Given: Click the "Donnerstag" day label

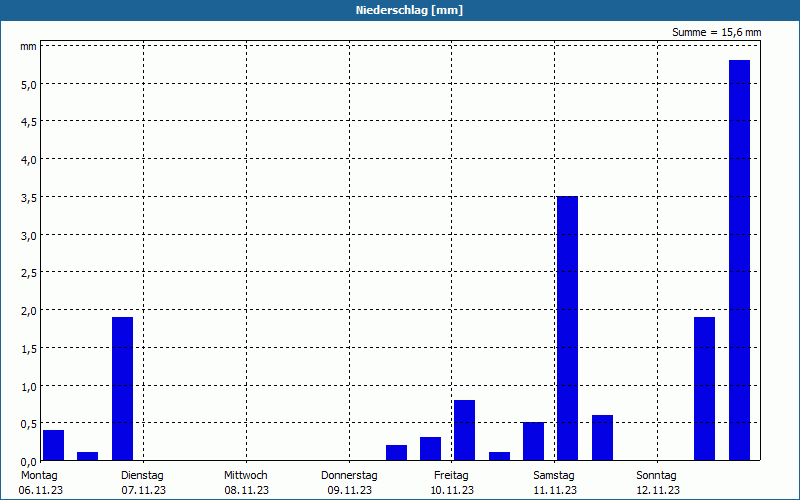Looking at the screenshot, I should point(349,476).
